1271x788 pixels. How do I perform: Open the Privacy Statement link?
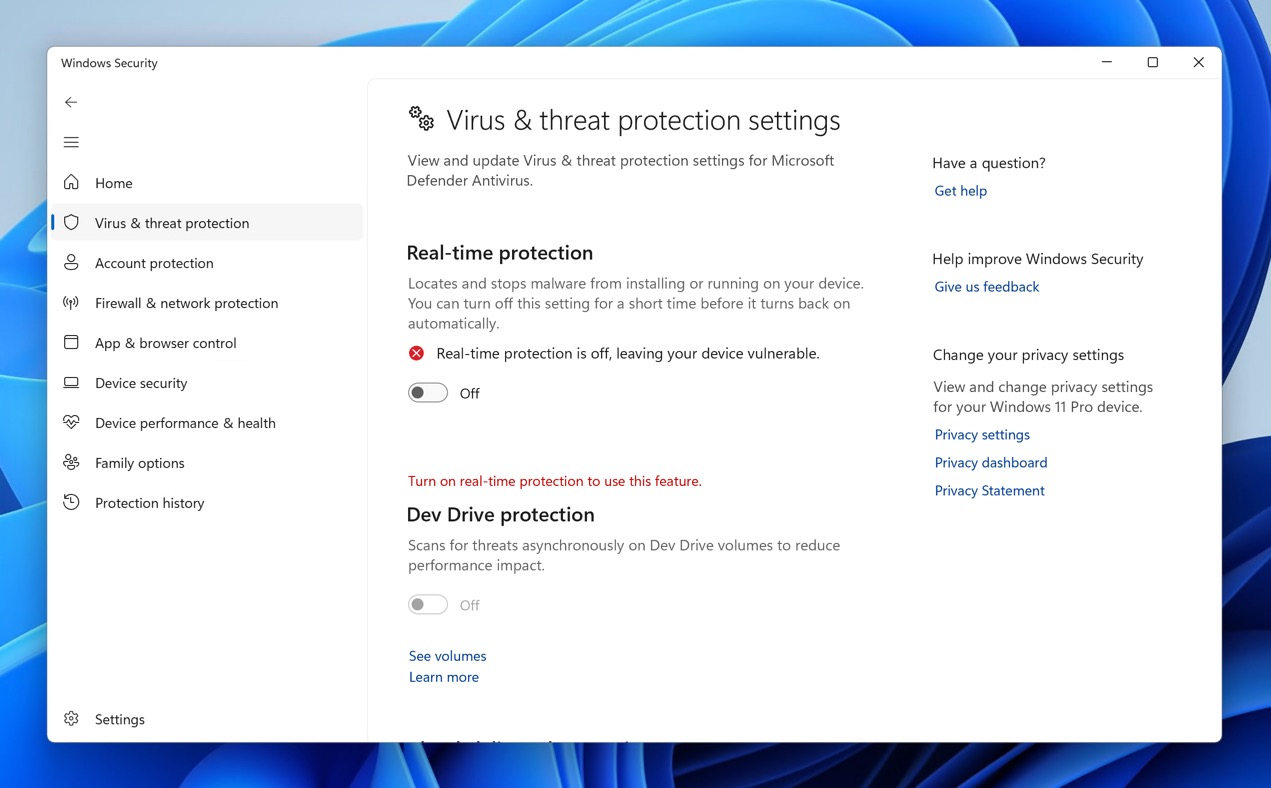(989, 491)
